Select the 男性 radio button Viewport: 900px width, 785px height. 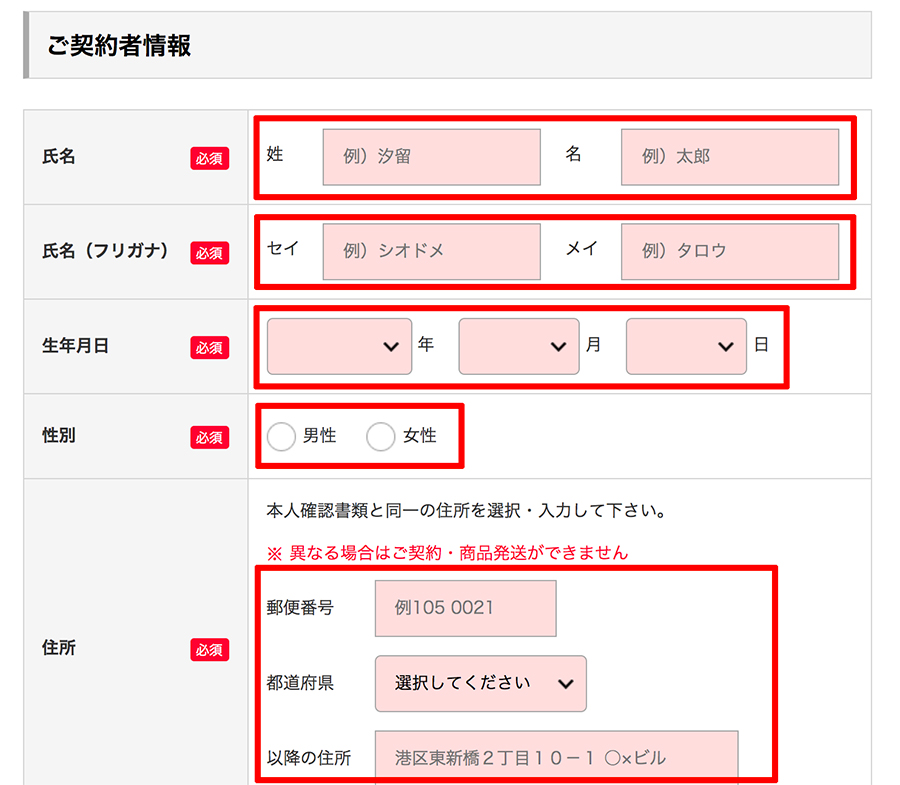[x=282, y=437]
